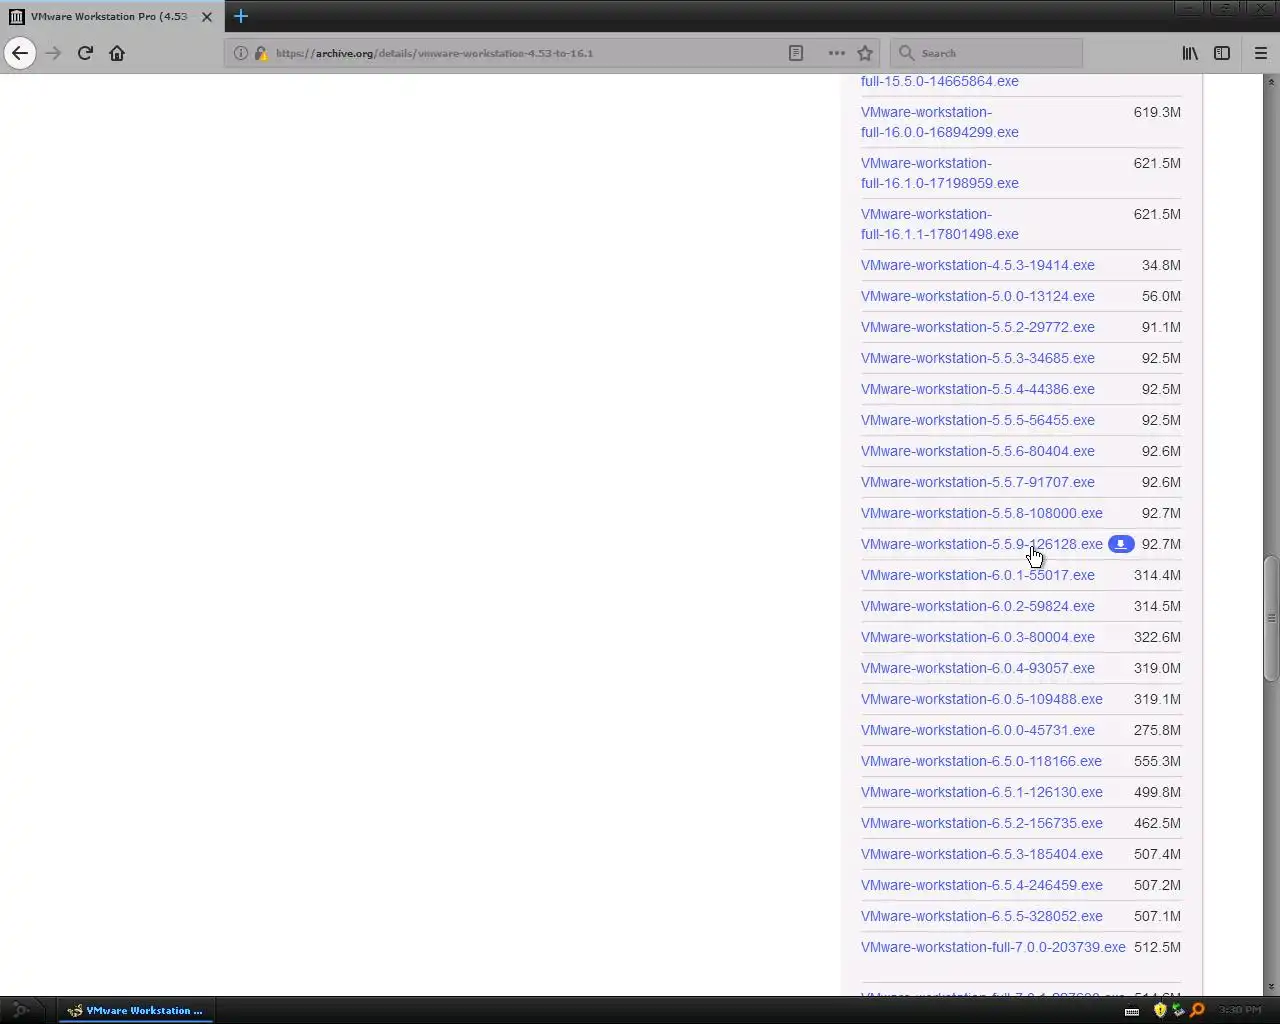Go to the browser home page
The width and height of the screenshot is (1280, 1024).
(117, 53)
